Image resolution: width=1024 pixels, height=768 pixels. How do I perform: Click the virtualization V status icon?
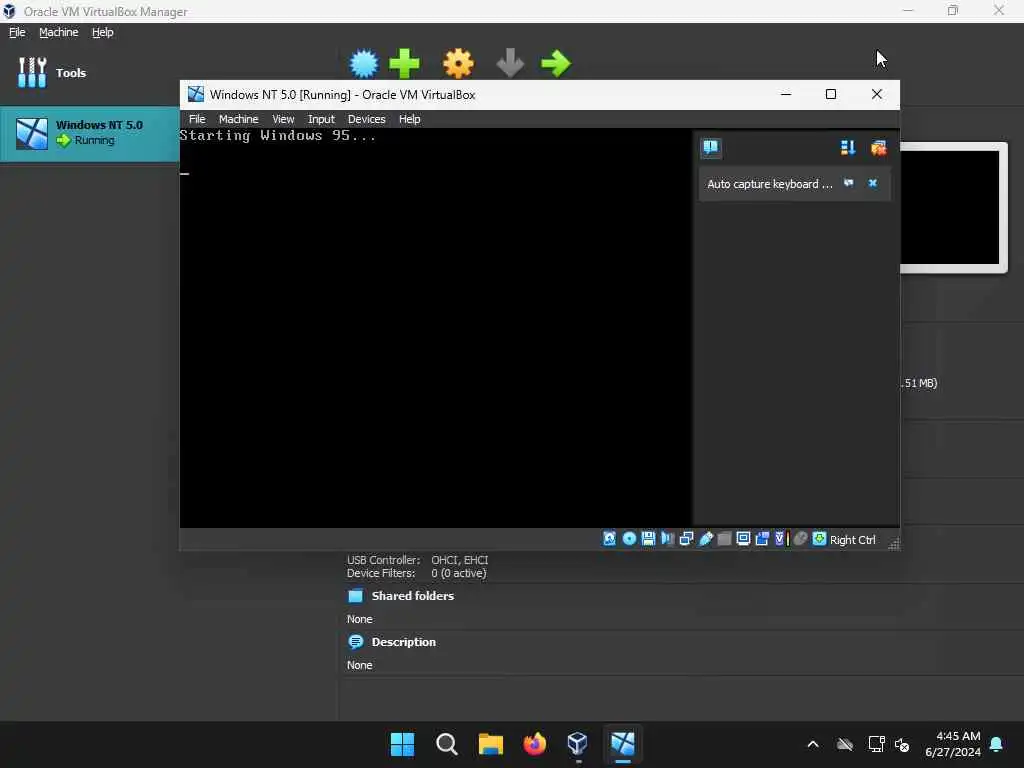point(781,539)
